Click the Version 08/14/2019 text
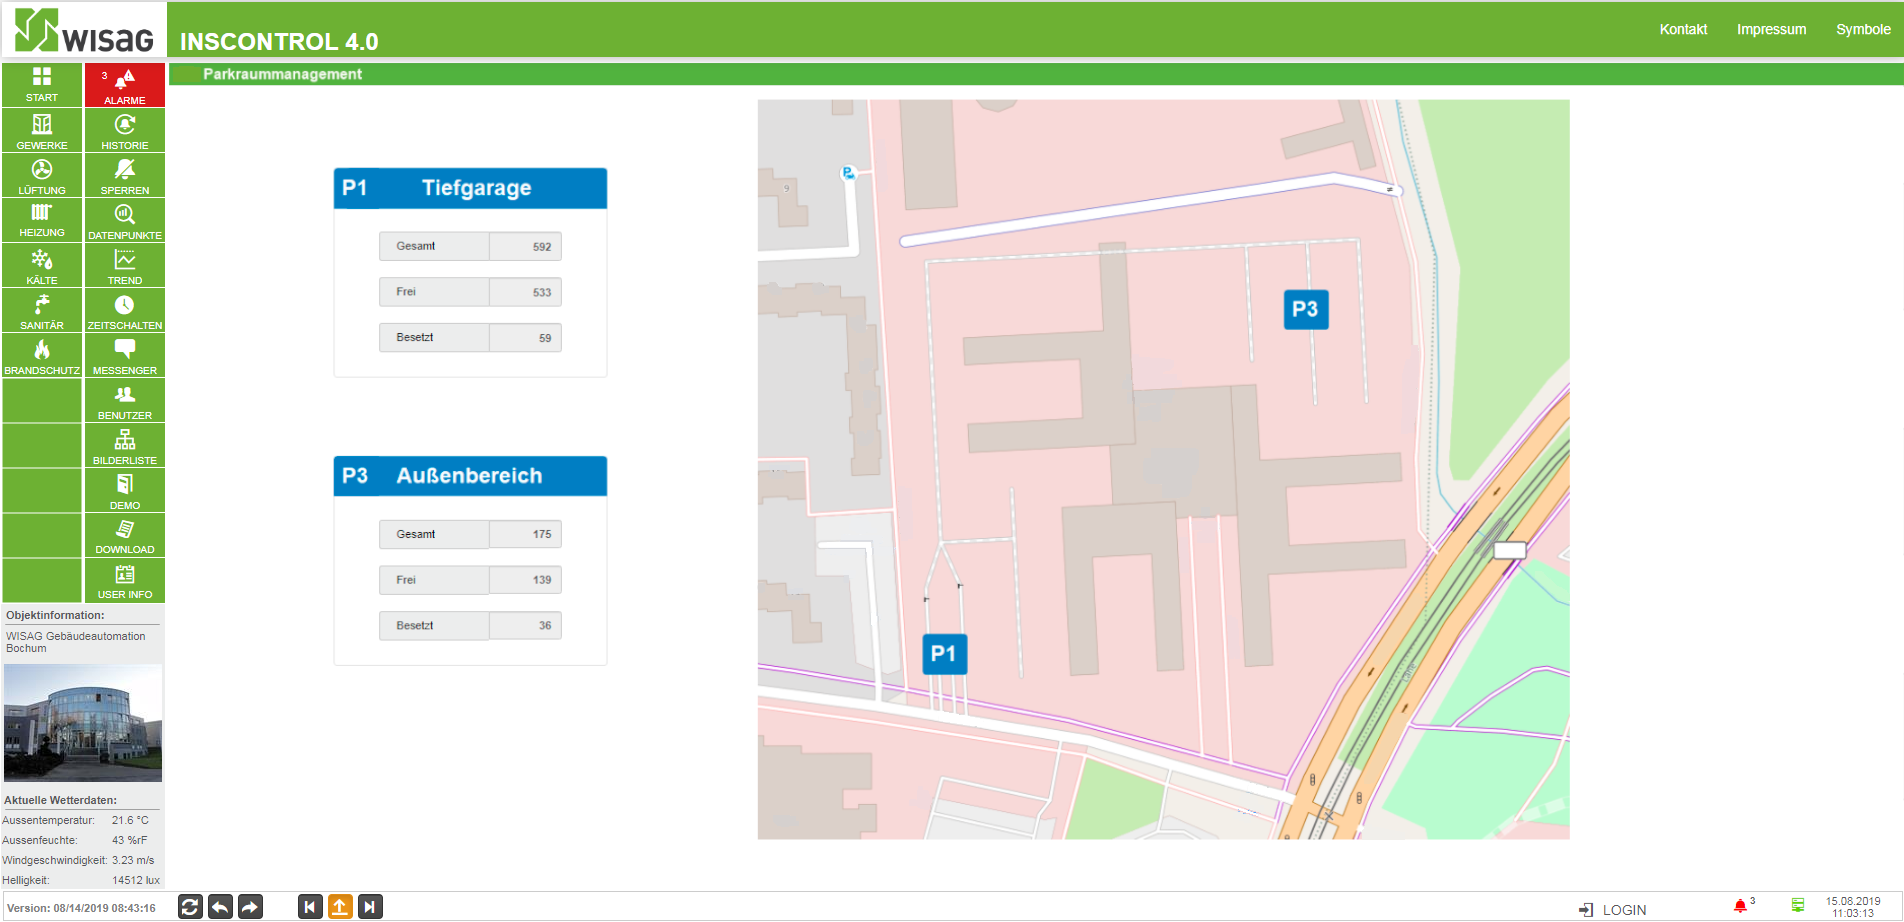1904x922 pixels. click(81, 908)
